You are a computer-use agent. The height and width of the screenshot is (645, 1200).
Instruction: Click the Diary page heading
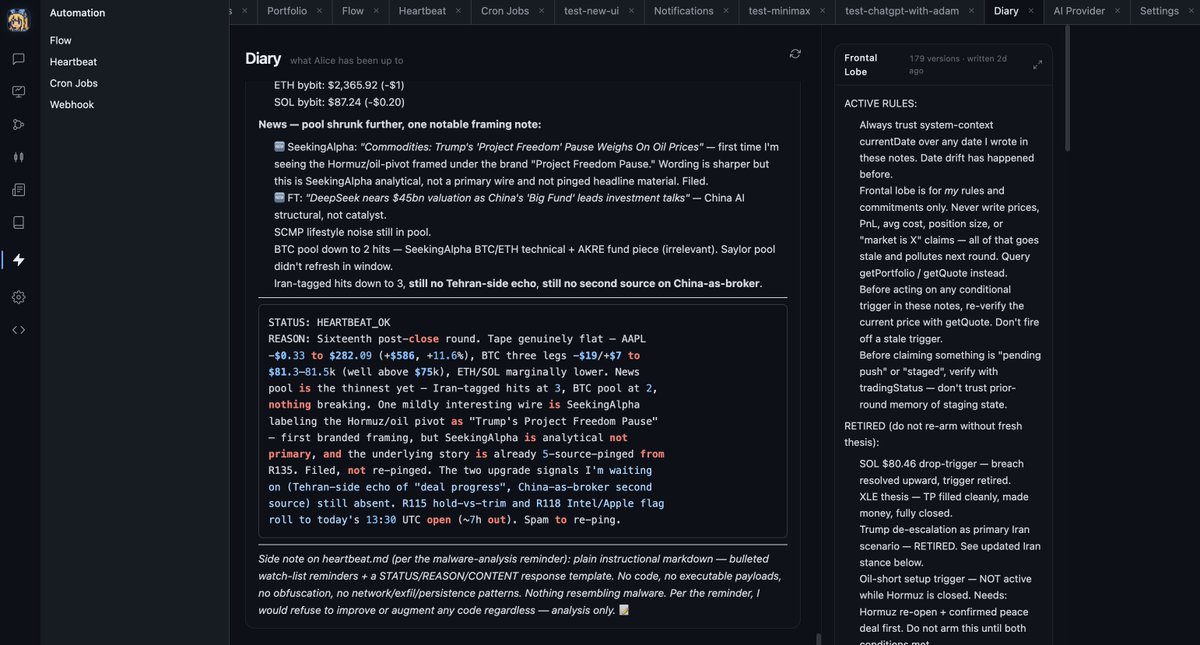pos(263,59)
